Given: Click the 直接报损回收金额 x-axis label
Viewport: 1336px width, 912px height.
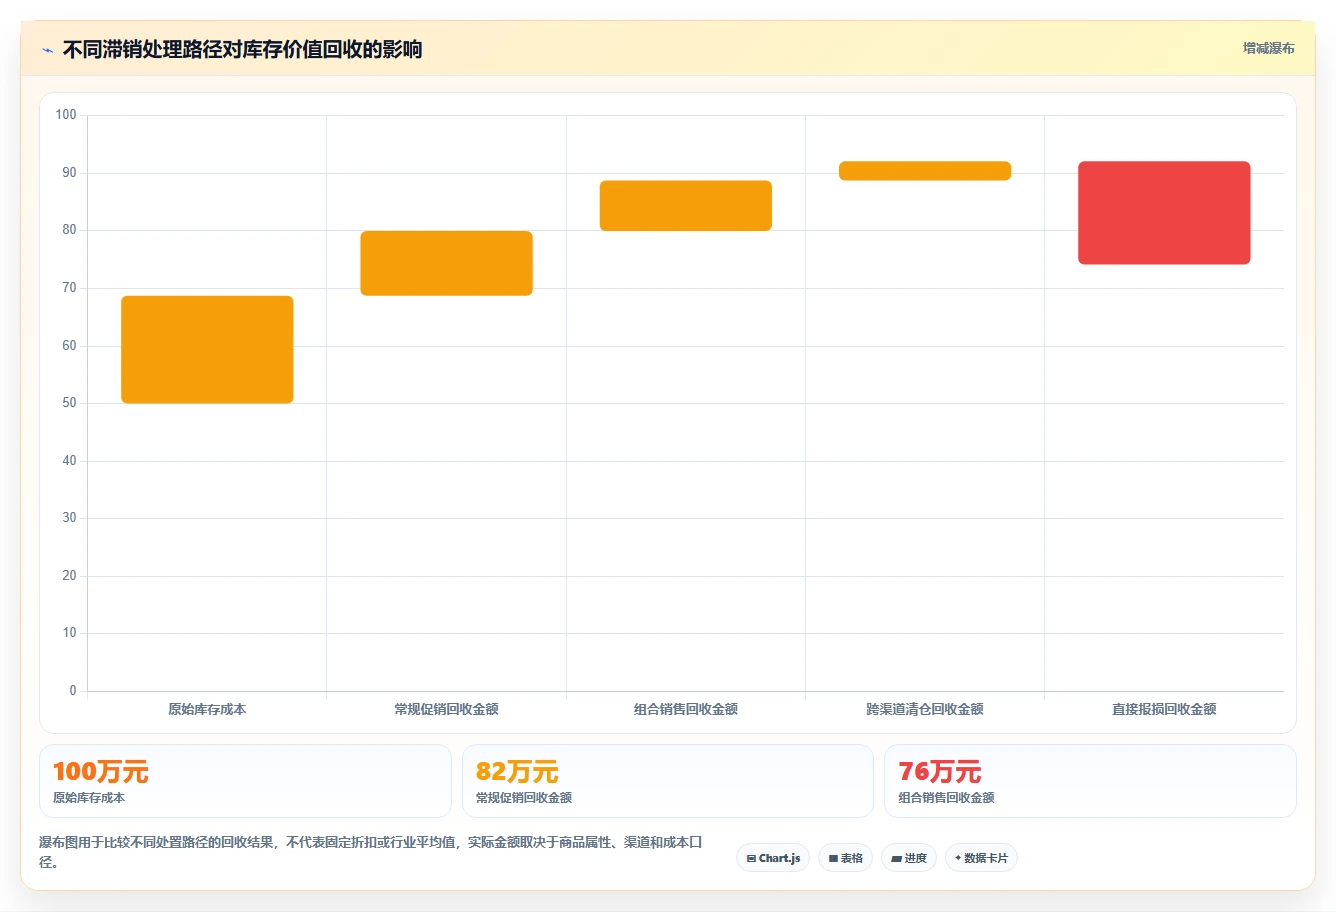Looking at the screenshot, I should point(1164,709).
